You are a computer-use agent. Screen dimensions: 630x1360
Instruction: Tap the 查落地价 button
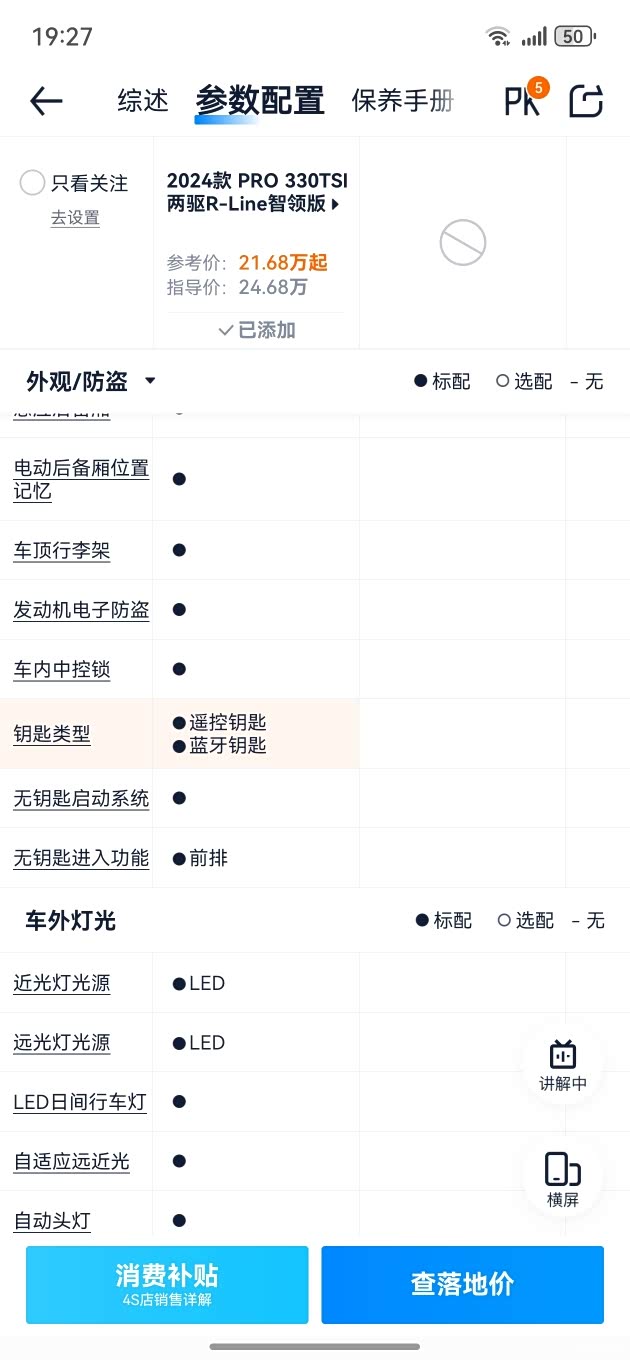tap(462, 1284)
